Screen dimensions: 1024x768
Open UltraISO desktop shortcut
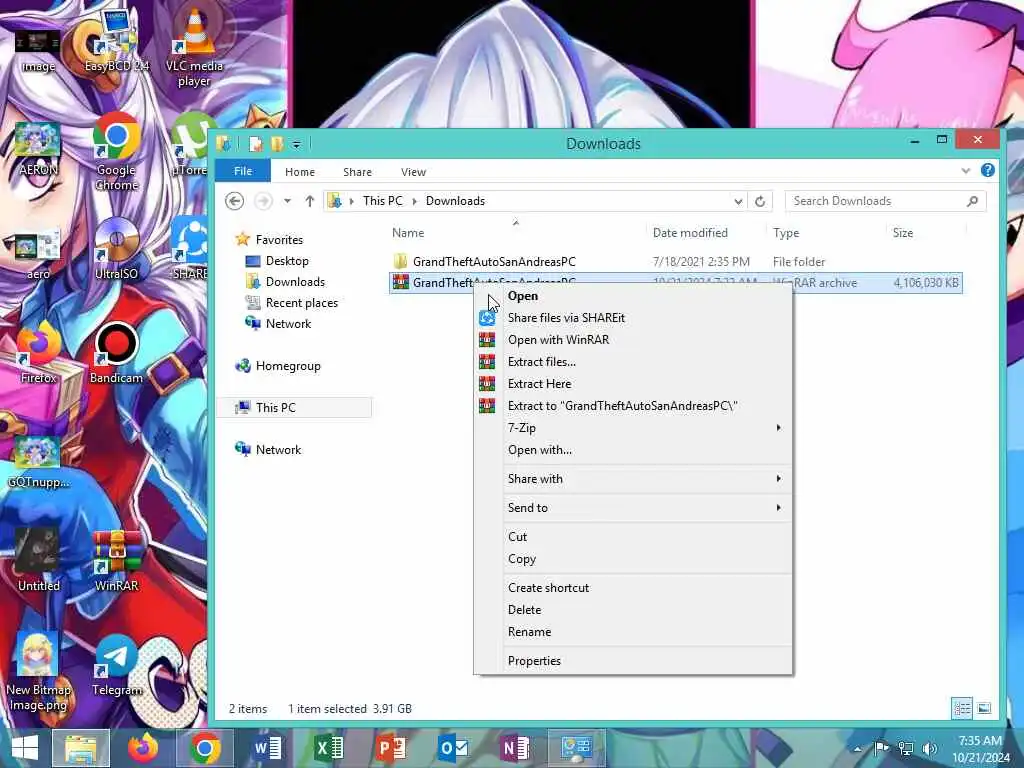point(116,248)
